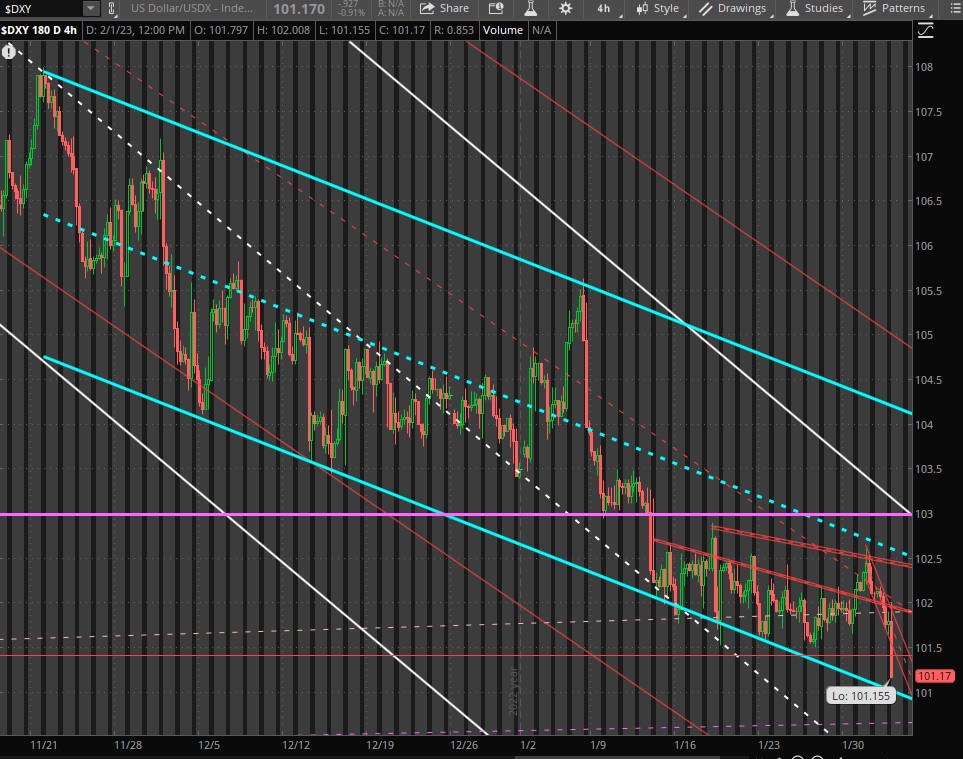Image resolution: width=963 pixels, height=759 pixels.
Task: Select the magenta horizontal line at 103
Action: [300, 514]
